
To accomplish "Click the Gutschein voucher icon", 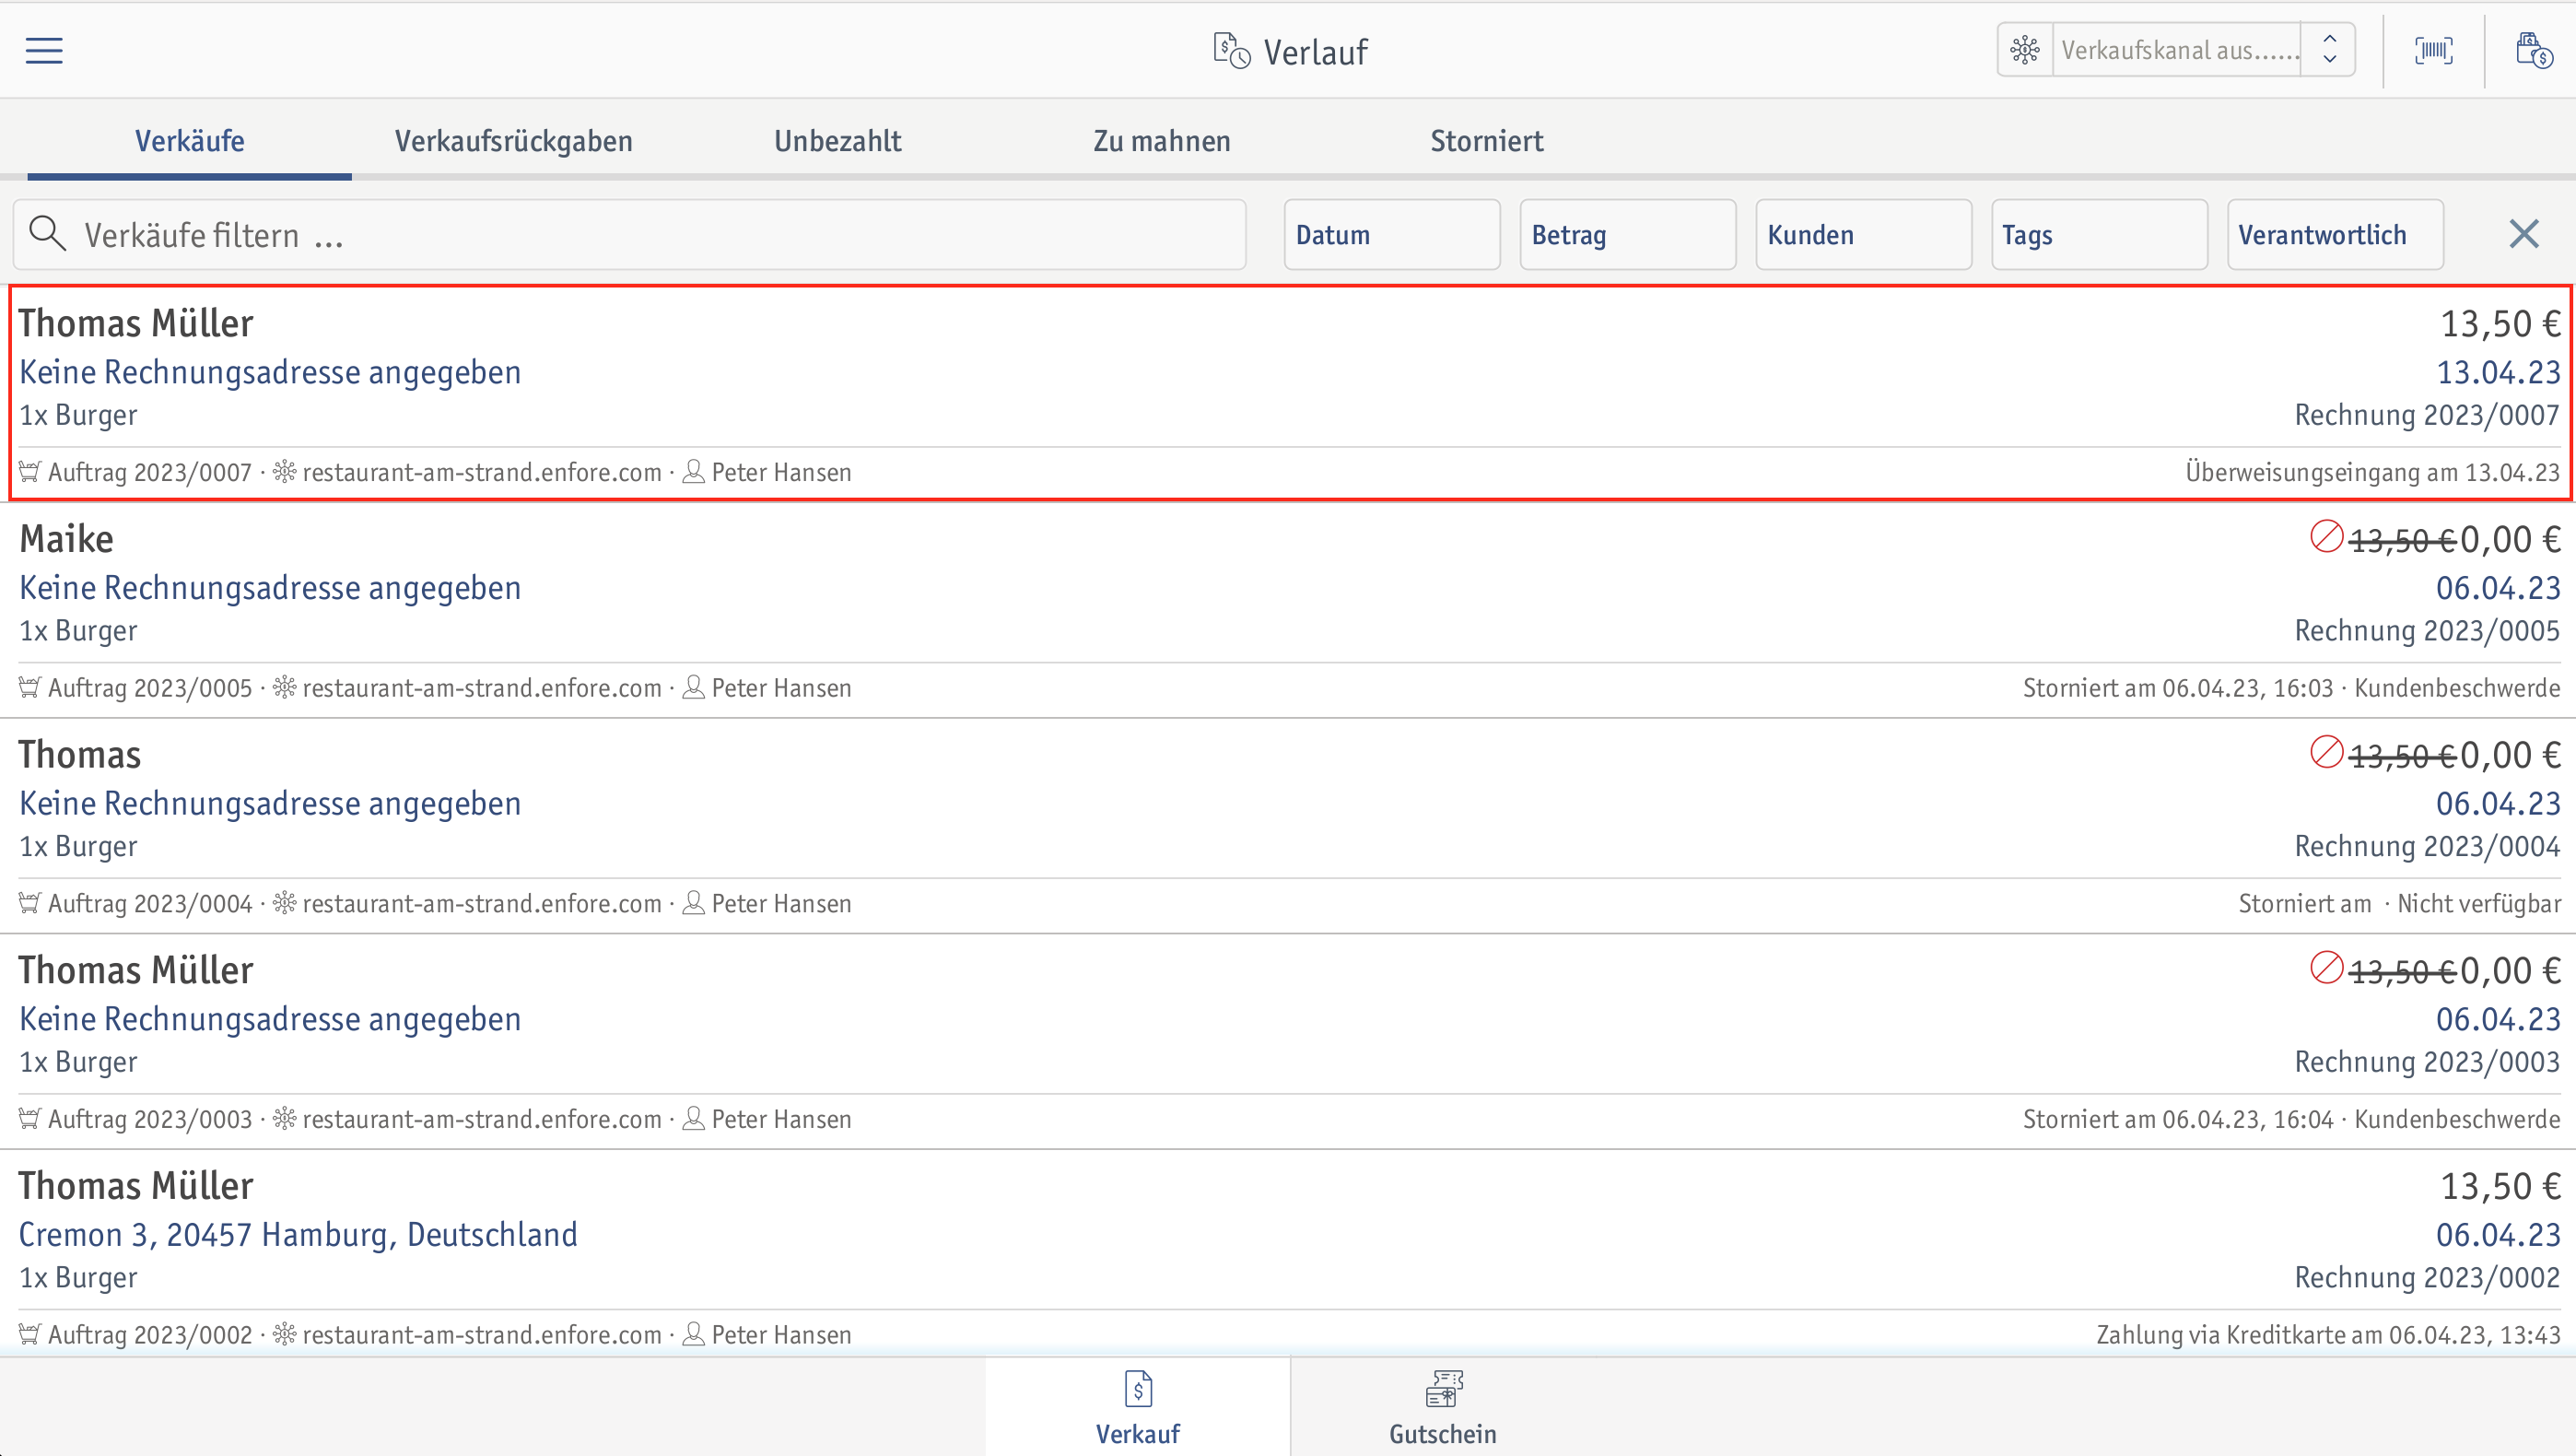I will click(x=1443, y=1389).
